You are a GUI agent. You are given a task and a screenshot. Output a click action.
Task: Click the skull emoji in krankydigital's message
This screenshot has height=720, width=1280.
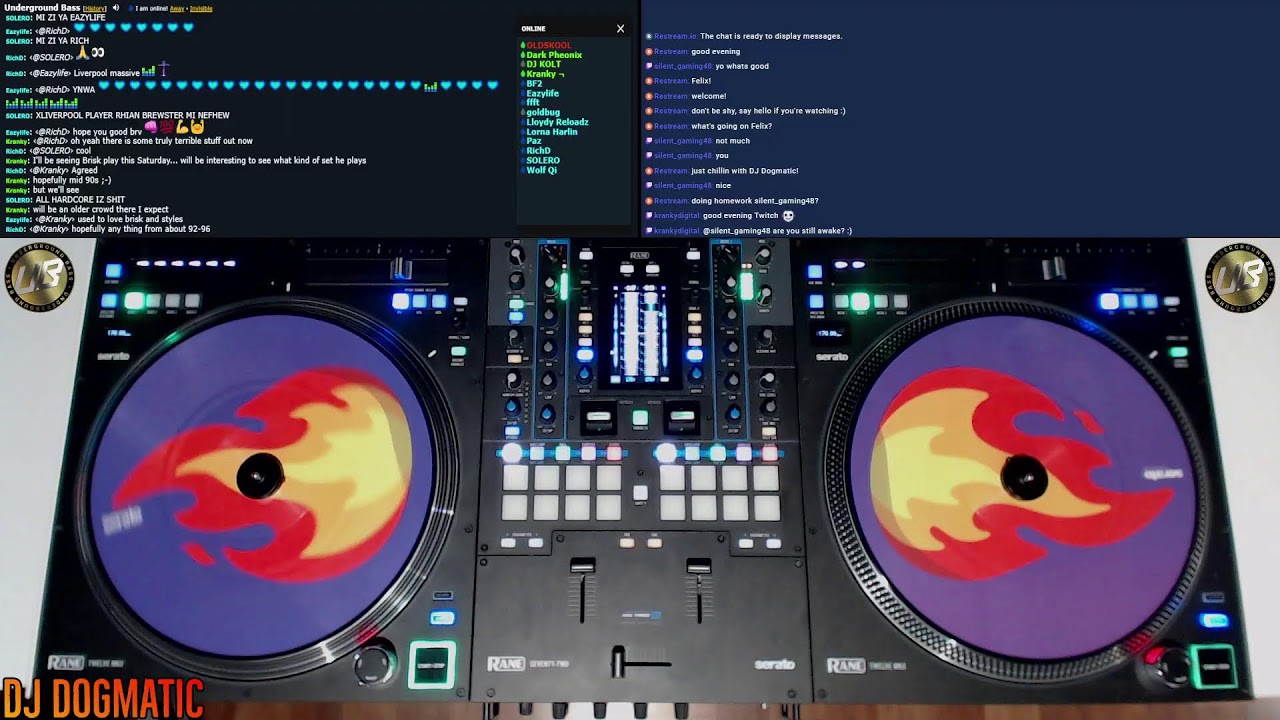pos(788,216)
